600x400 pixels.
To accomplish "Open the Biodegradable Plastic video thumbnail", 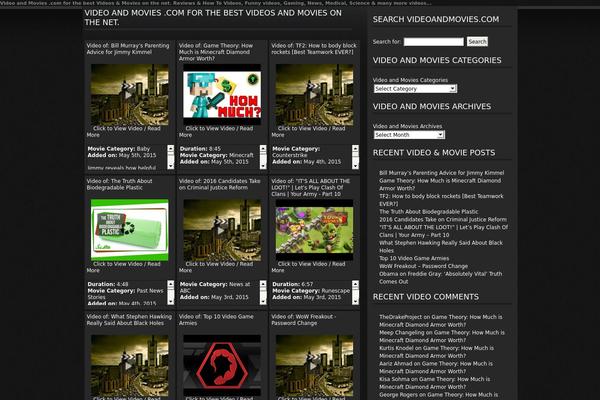I will pos(129,230).
